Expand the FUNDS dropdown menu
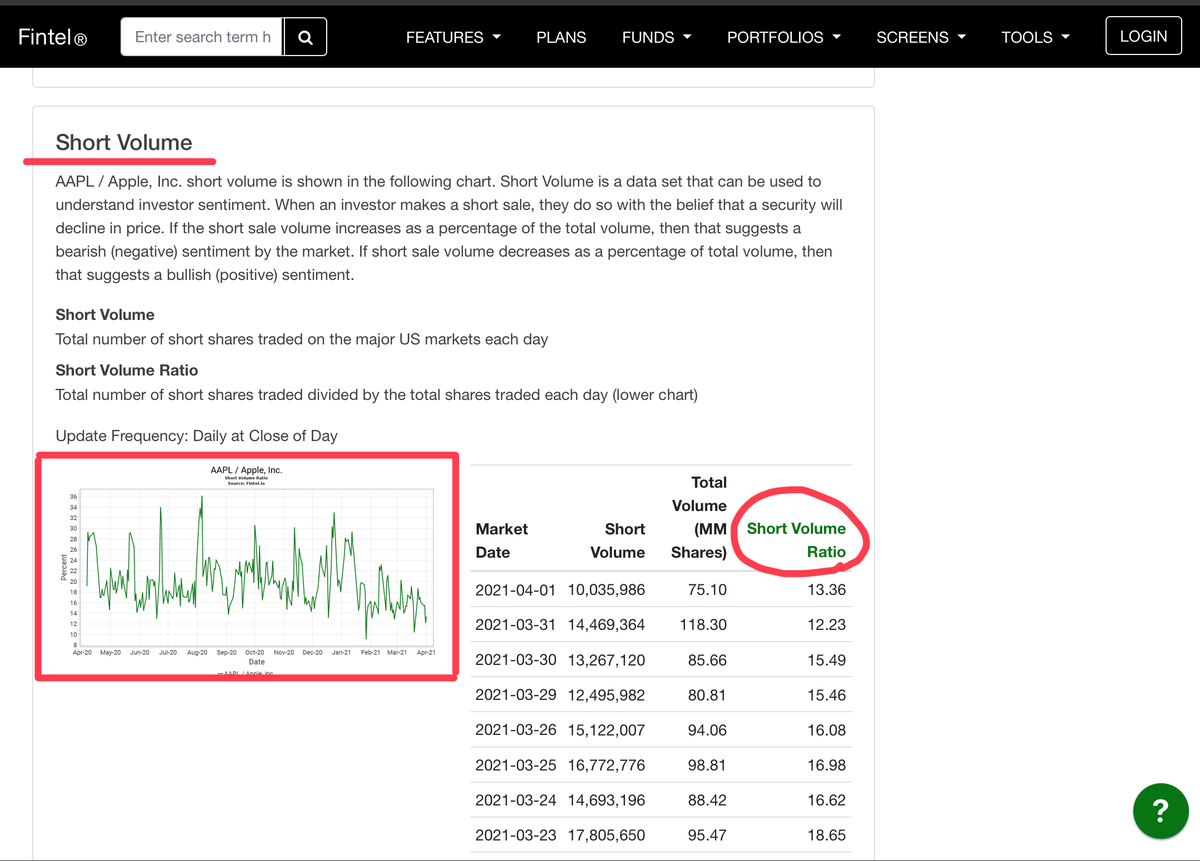This screenshot has height=861, width=1200. click(x=656, y=37)
